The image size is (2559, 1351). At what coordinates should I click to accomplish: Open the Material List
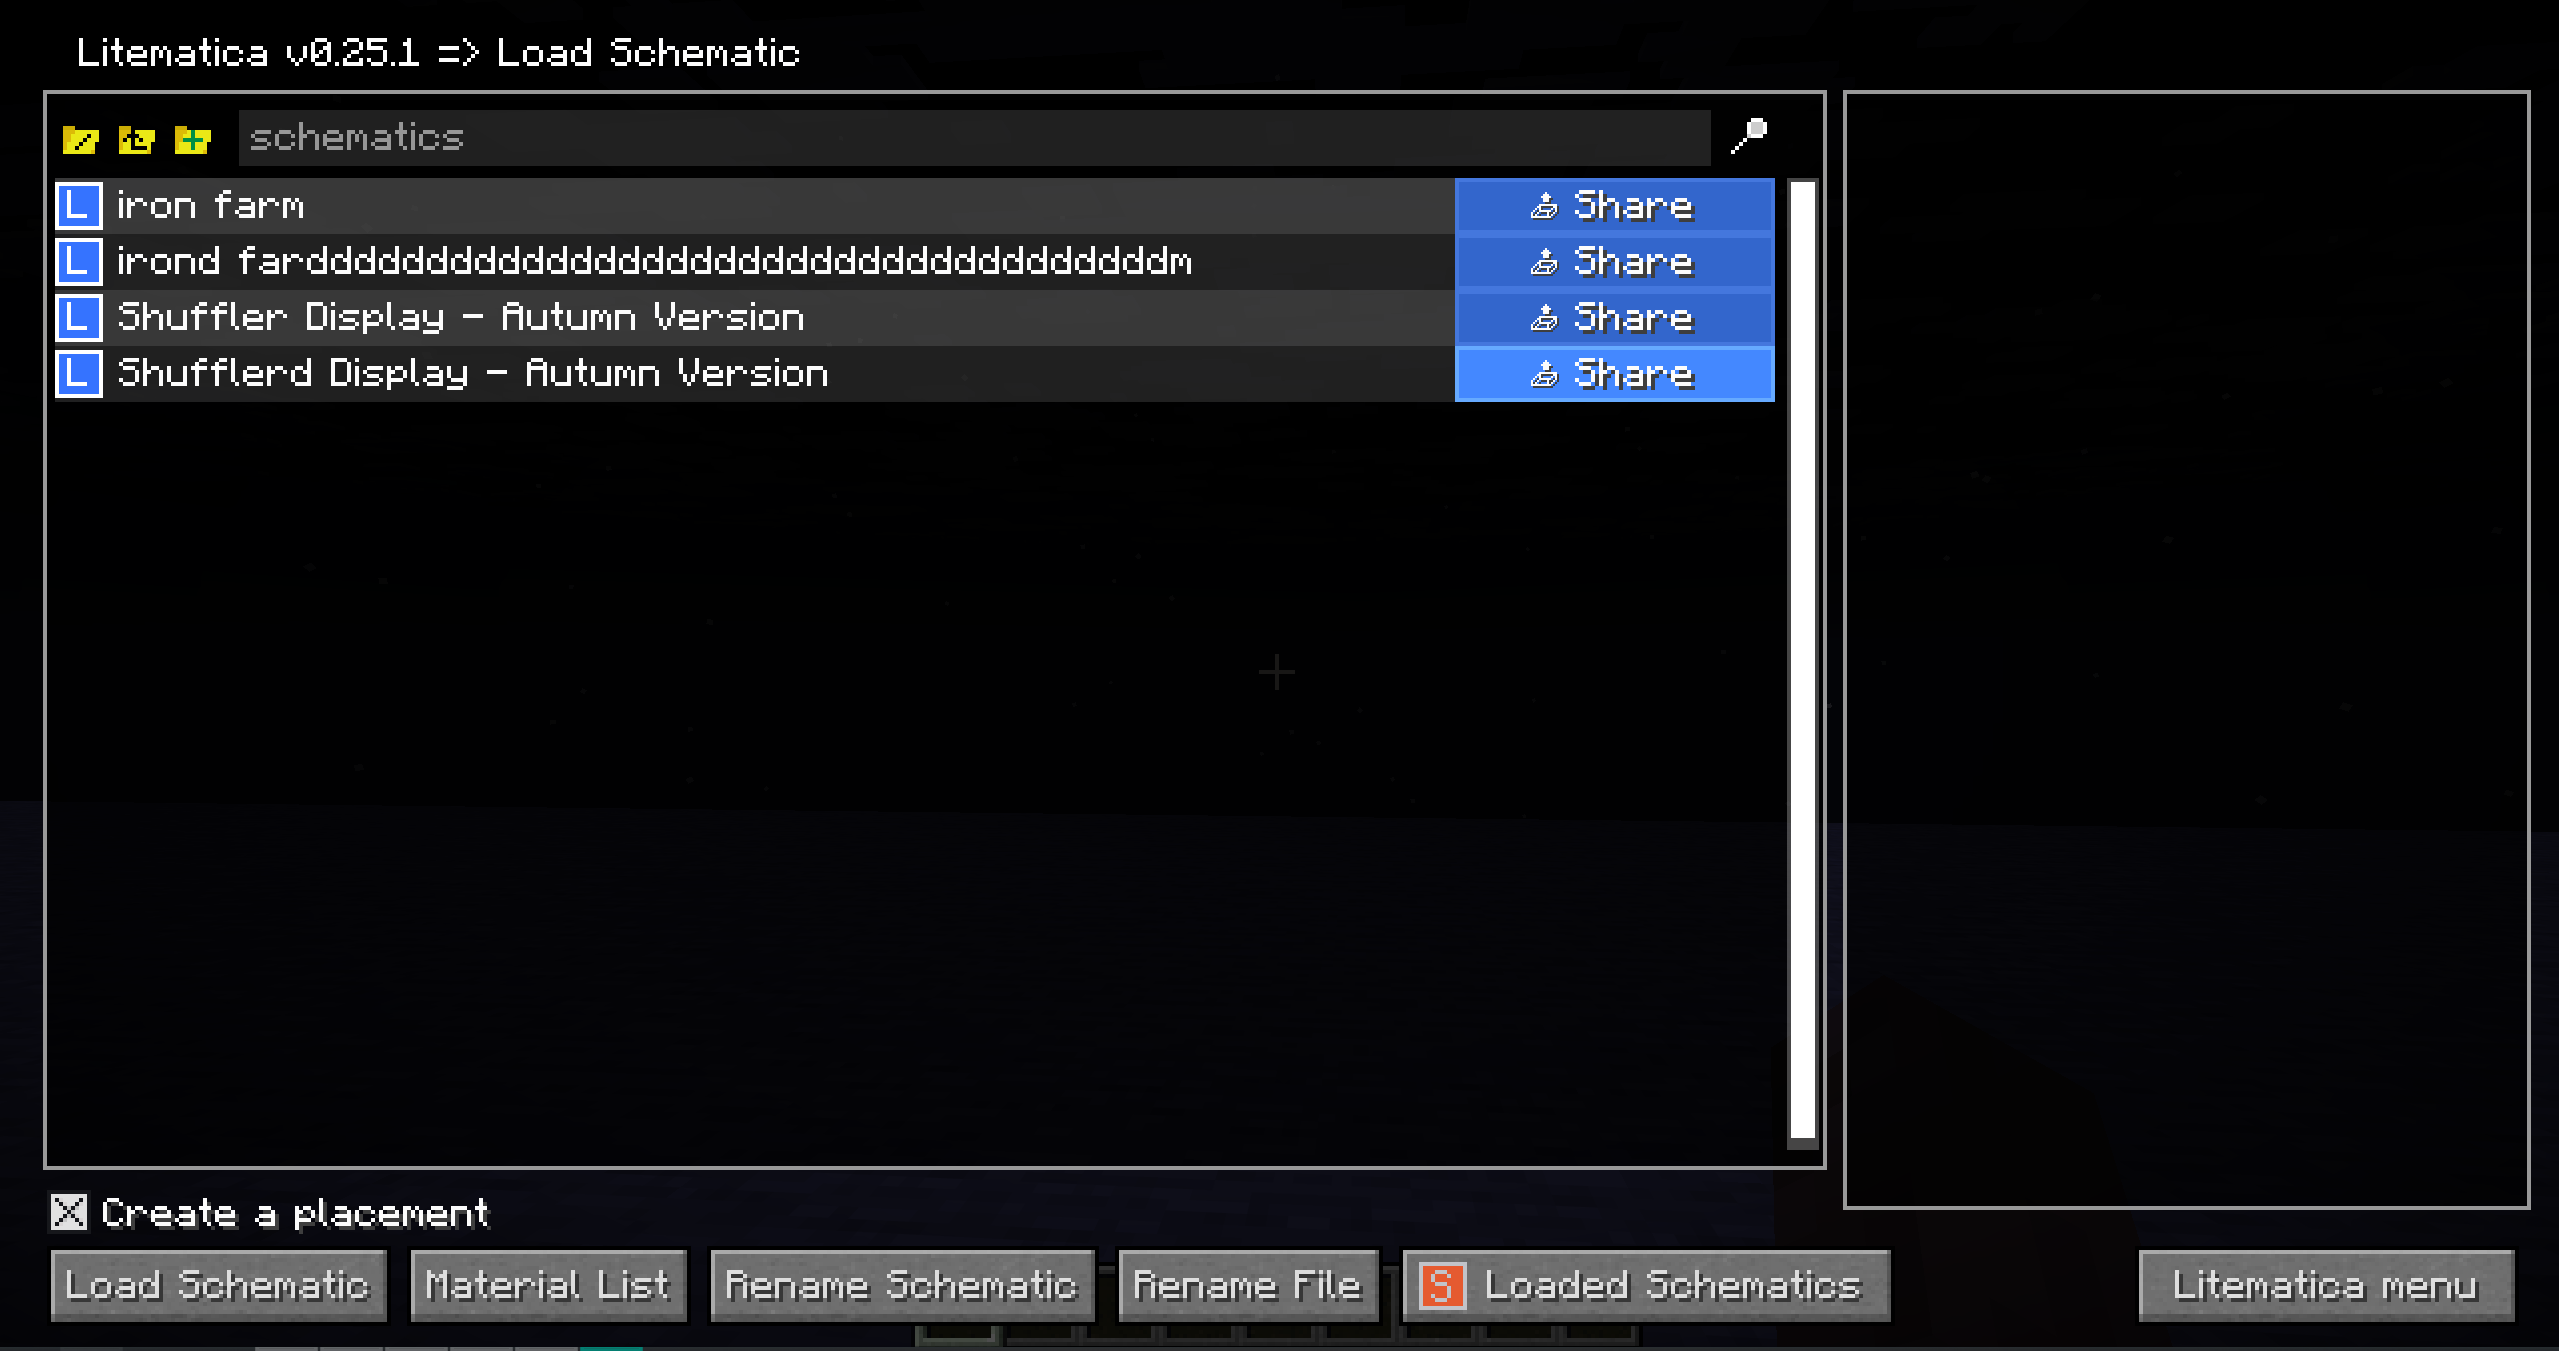pos(548,1285)
